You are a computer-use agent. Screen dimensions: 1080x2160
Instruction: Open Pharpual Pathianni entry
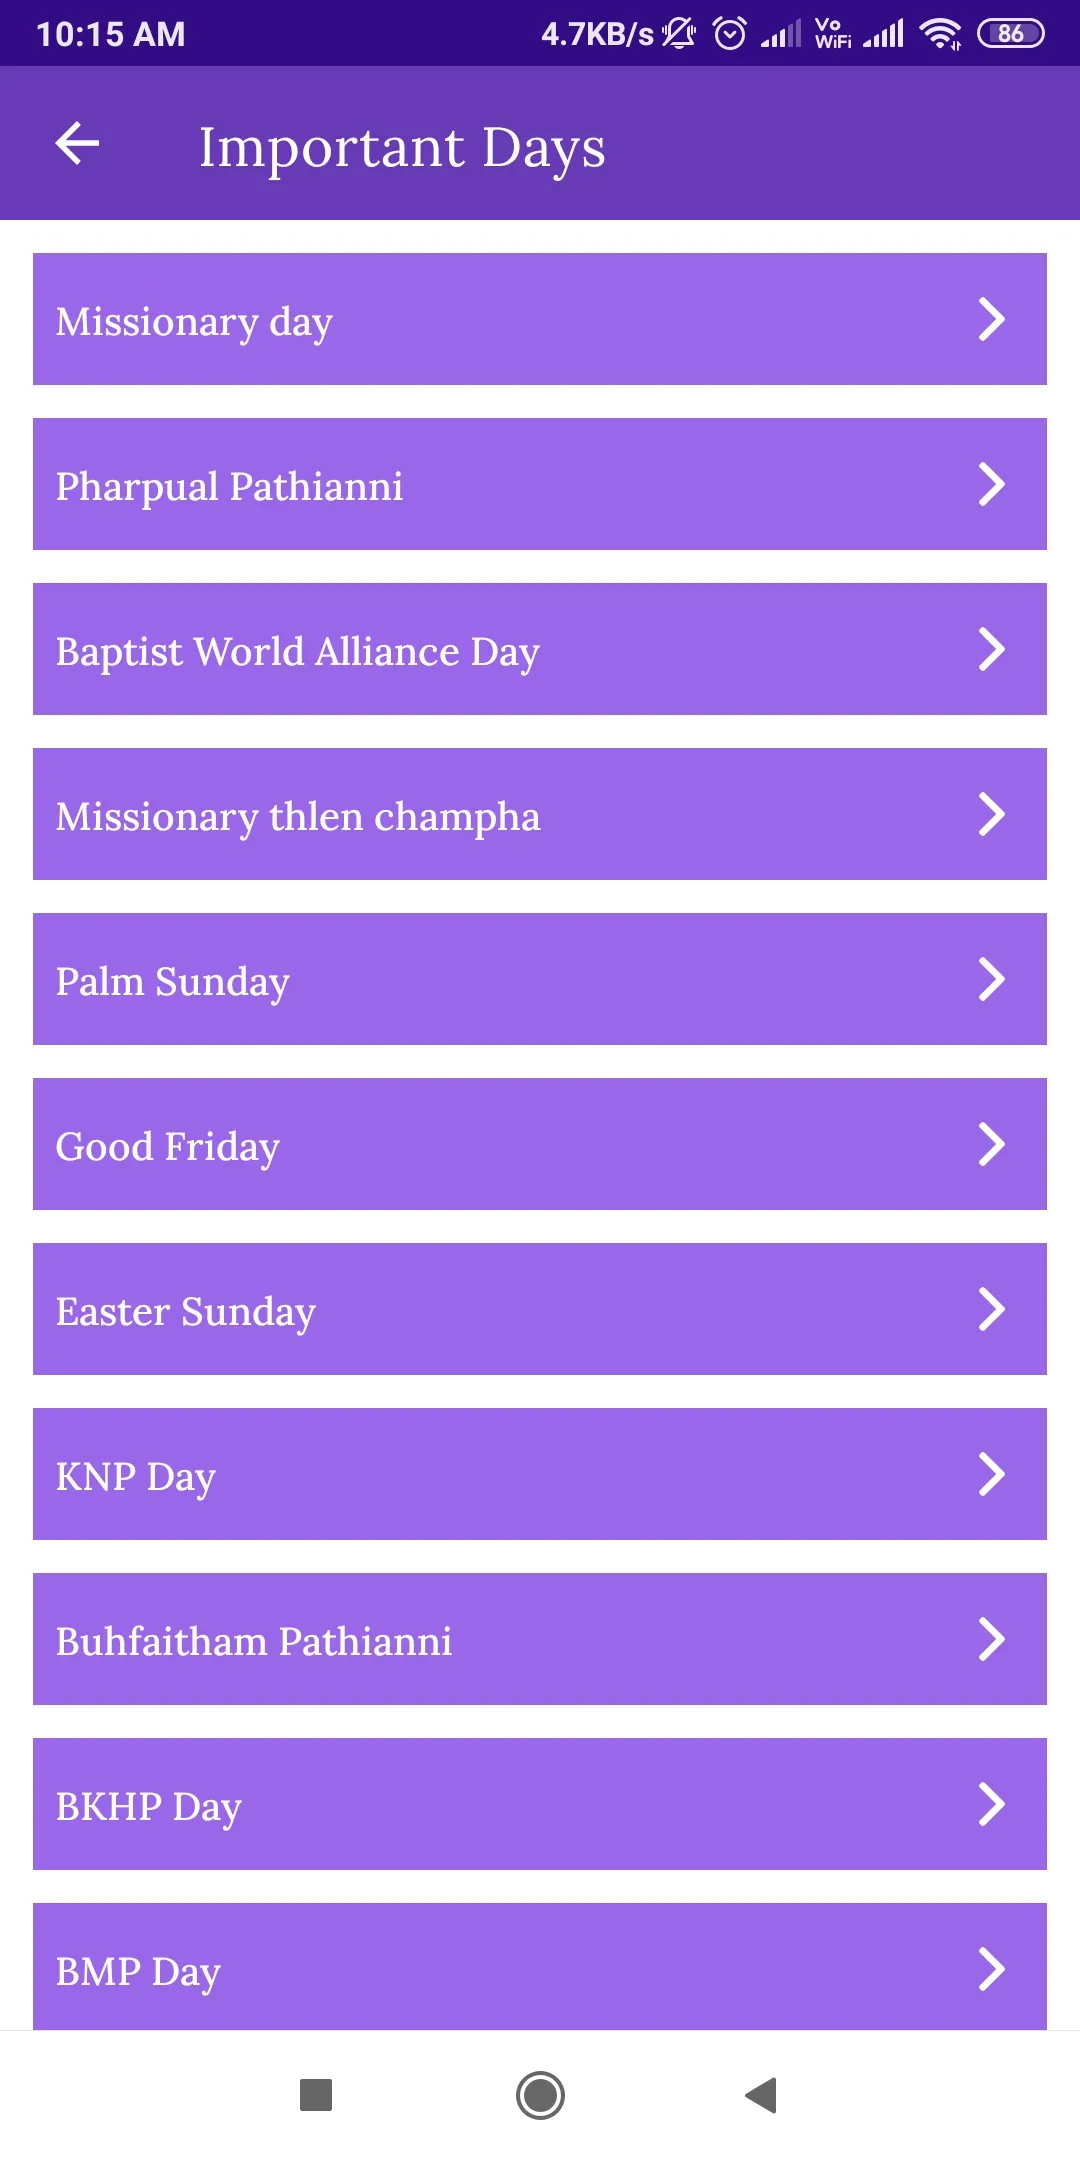(x=540, y=484)
